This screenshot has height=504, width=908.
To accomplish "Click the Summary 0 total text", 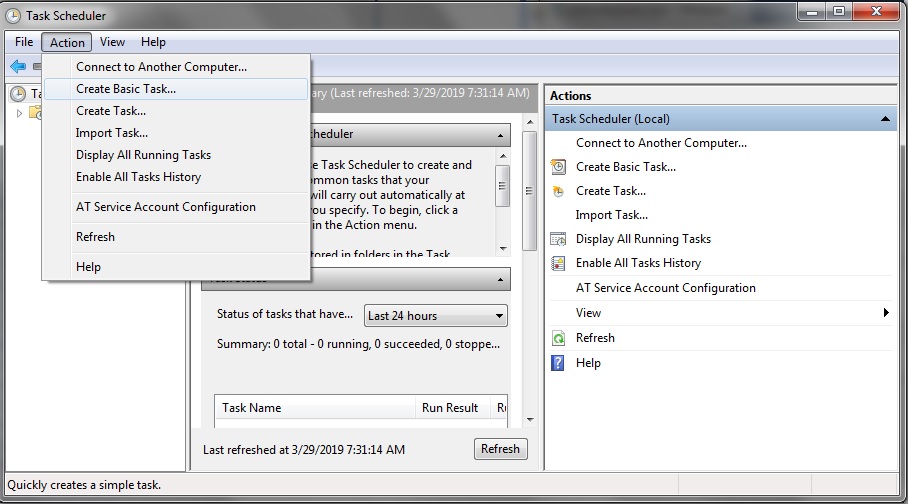I will [358, 344].
